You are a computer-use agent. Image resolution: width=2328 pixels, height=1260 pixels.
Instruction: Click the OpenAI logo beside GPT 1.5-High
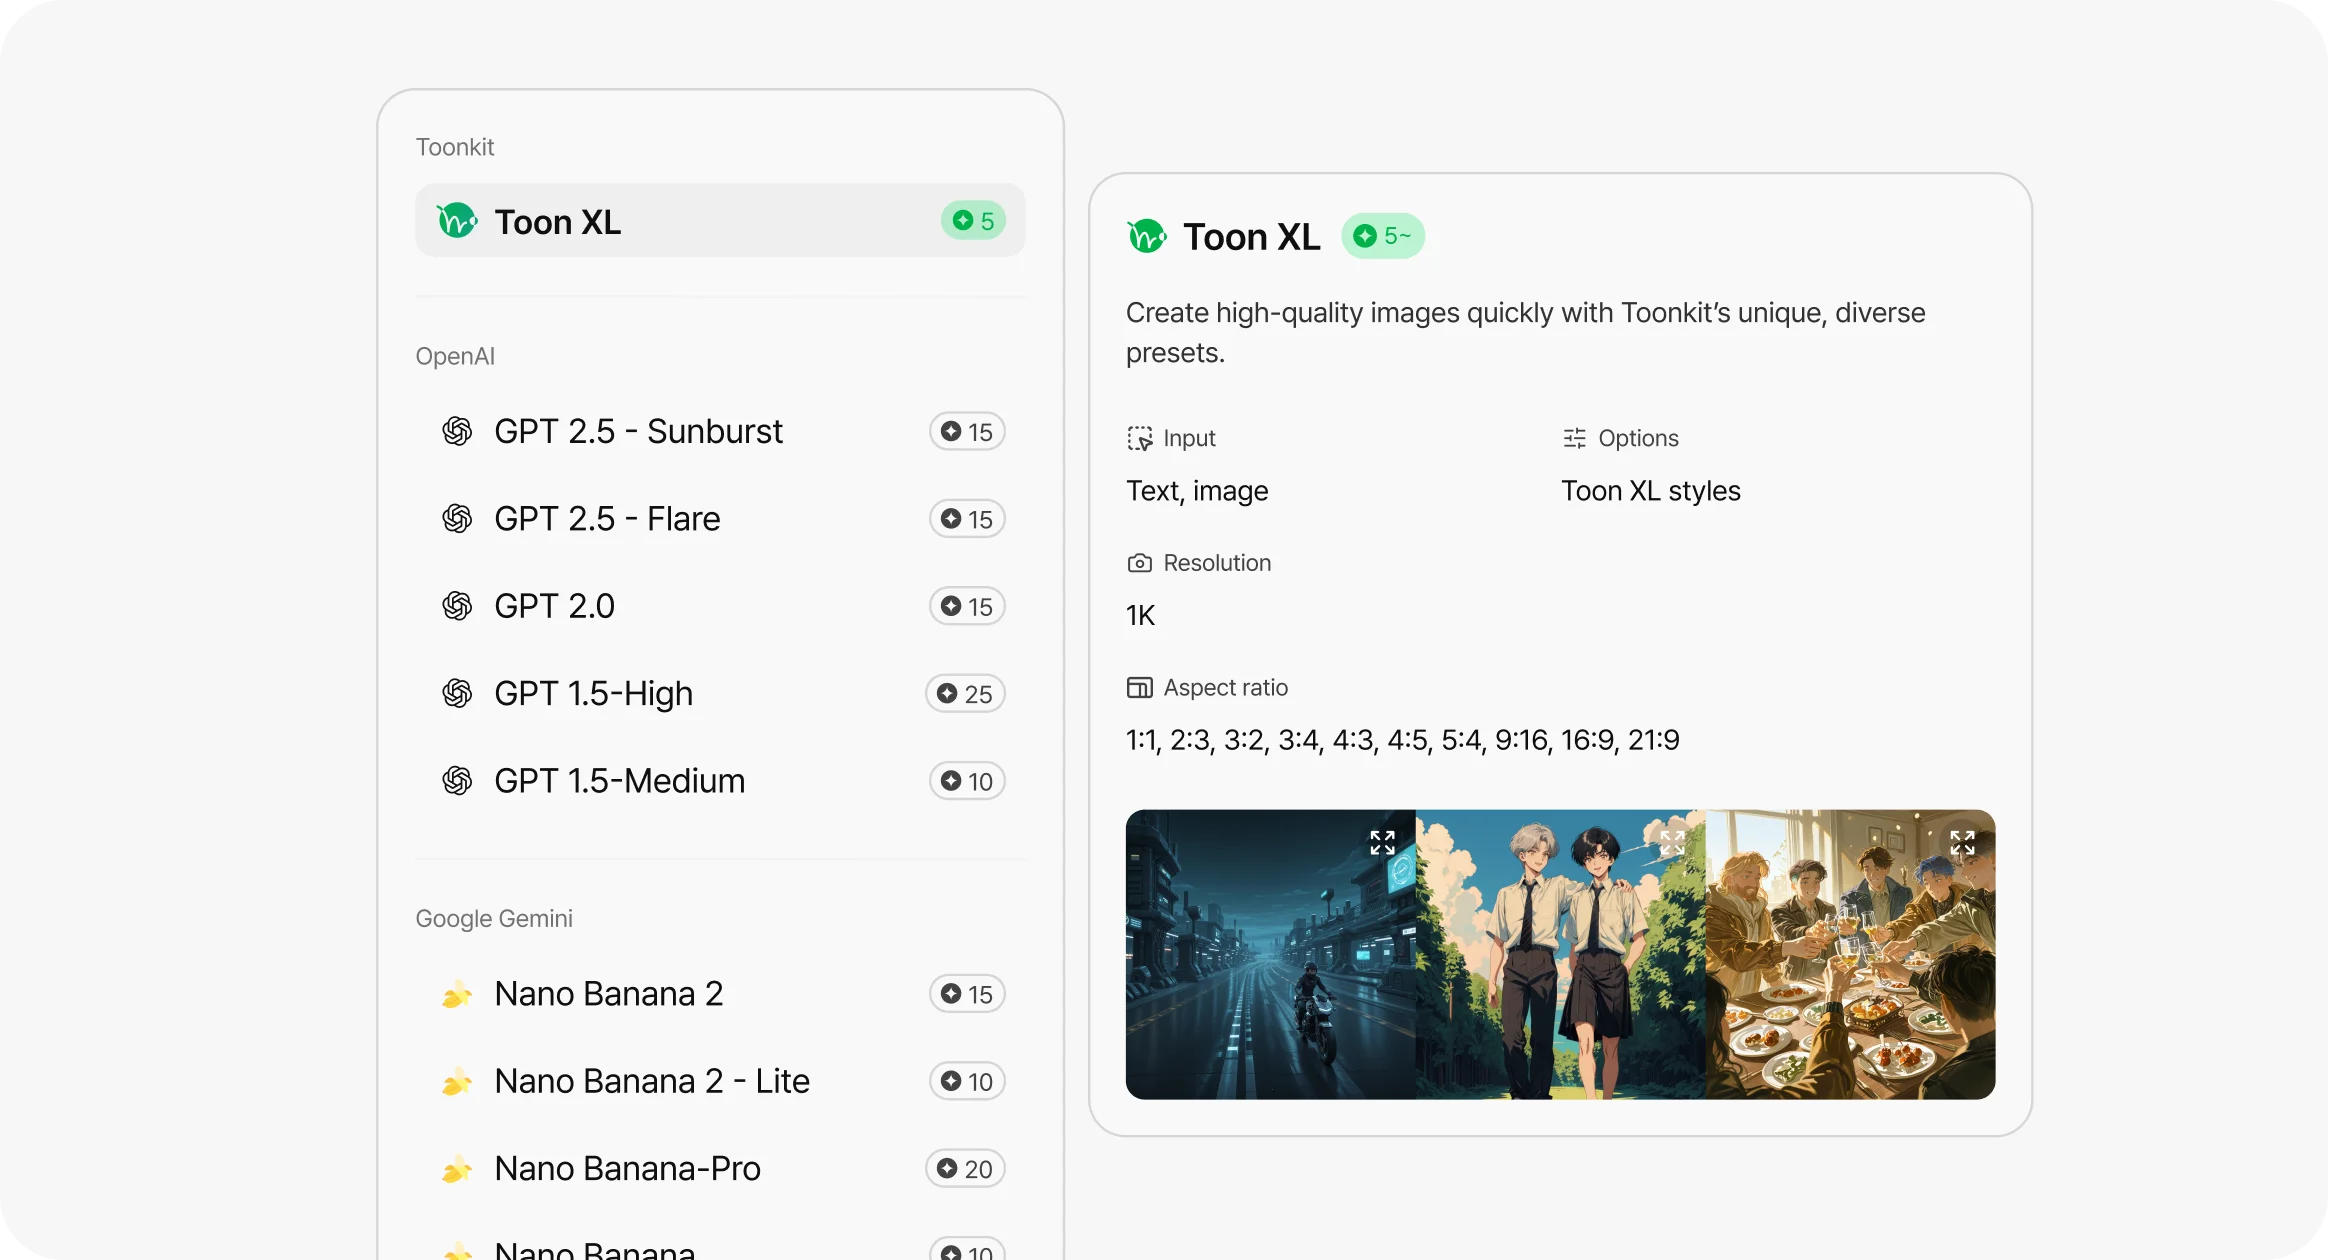(457, 694)
